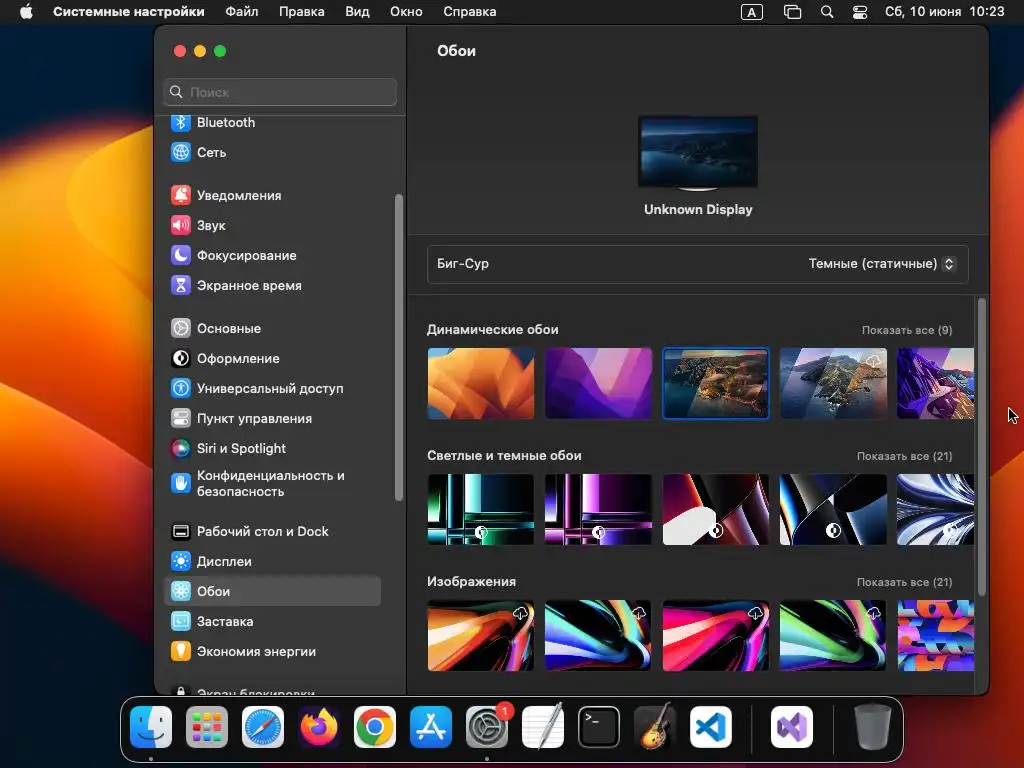This screenshot has height=768, width=1024.
Task: Click the keyboard input source indicator
Action: click(752, 12)
